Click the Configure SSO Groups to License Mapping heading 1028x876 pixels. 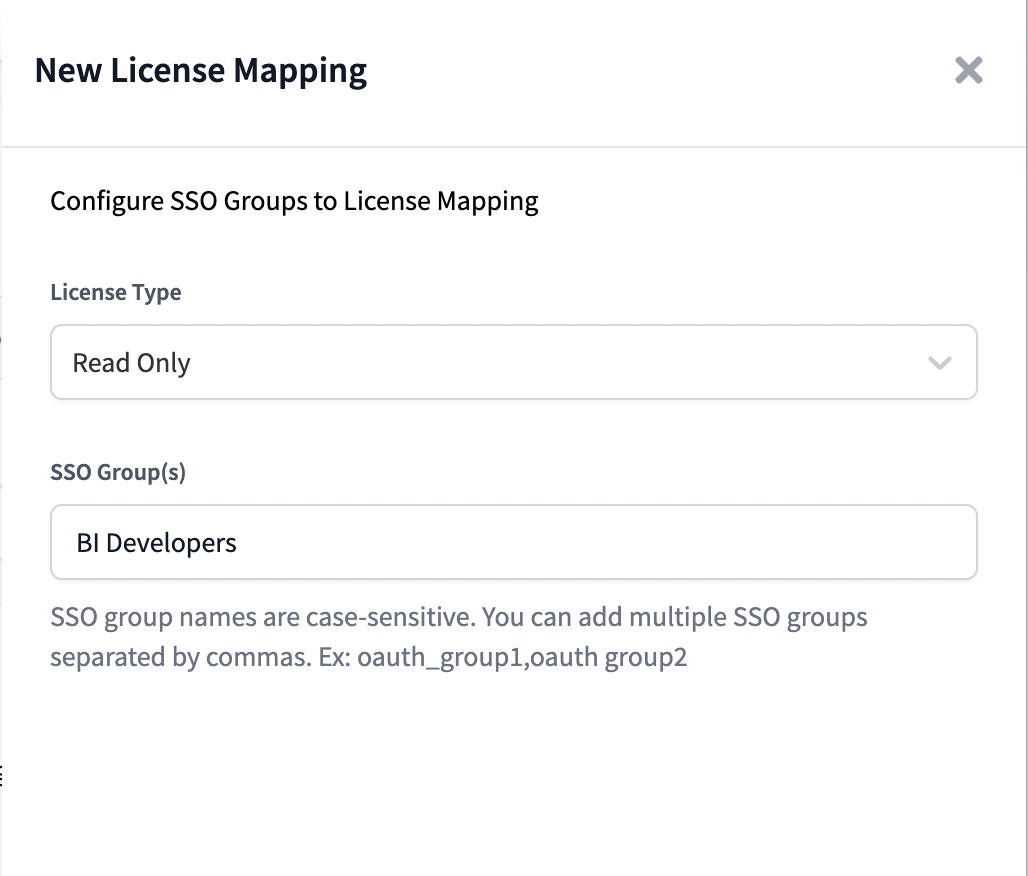click(x=294, y=201)
